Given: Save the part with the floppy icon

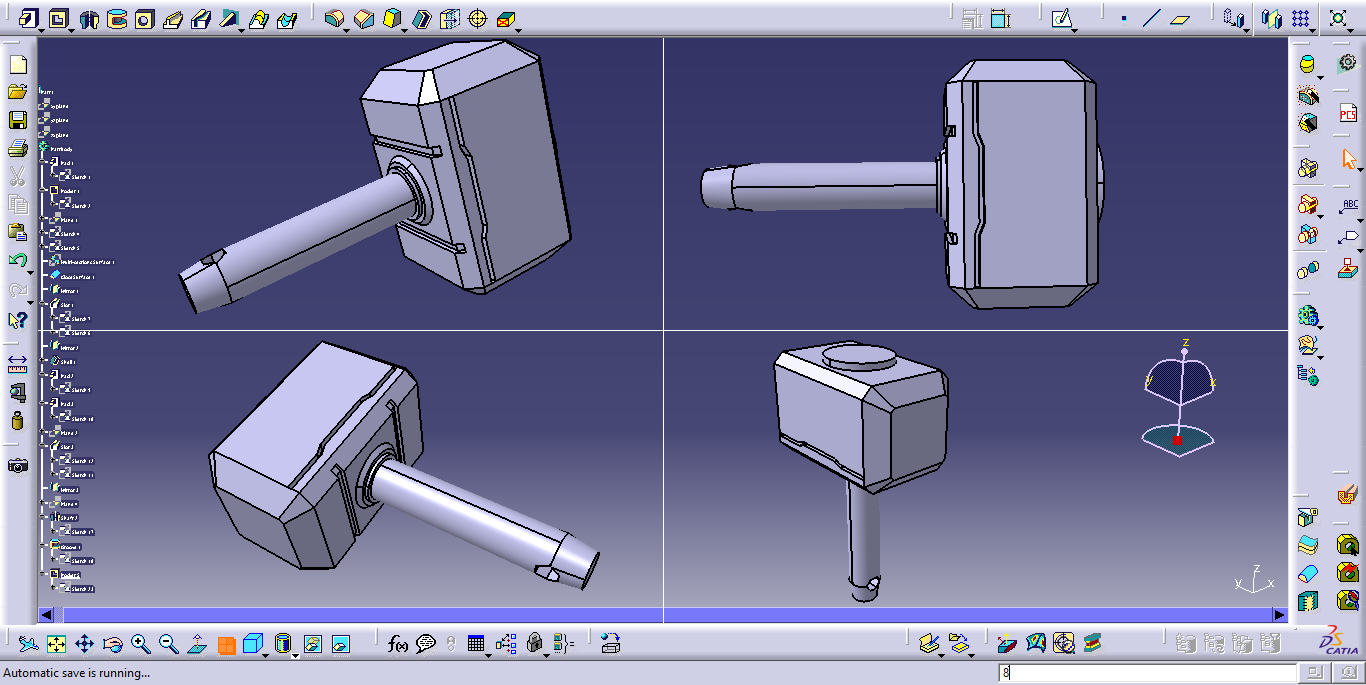Looking at the screenshot, I should tap(17, 120).
